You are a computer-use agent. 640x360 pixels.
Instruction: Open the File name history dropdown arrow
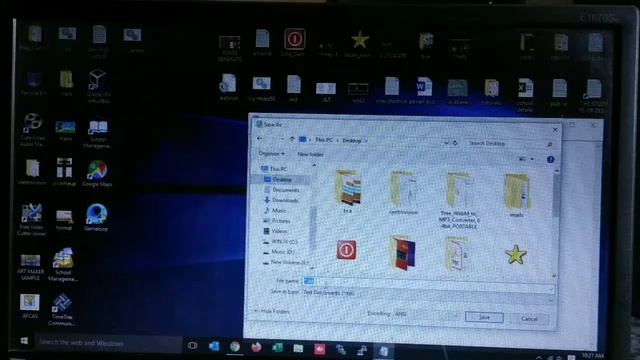click(551, 289)
